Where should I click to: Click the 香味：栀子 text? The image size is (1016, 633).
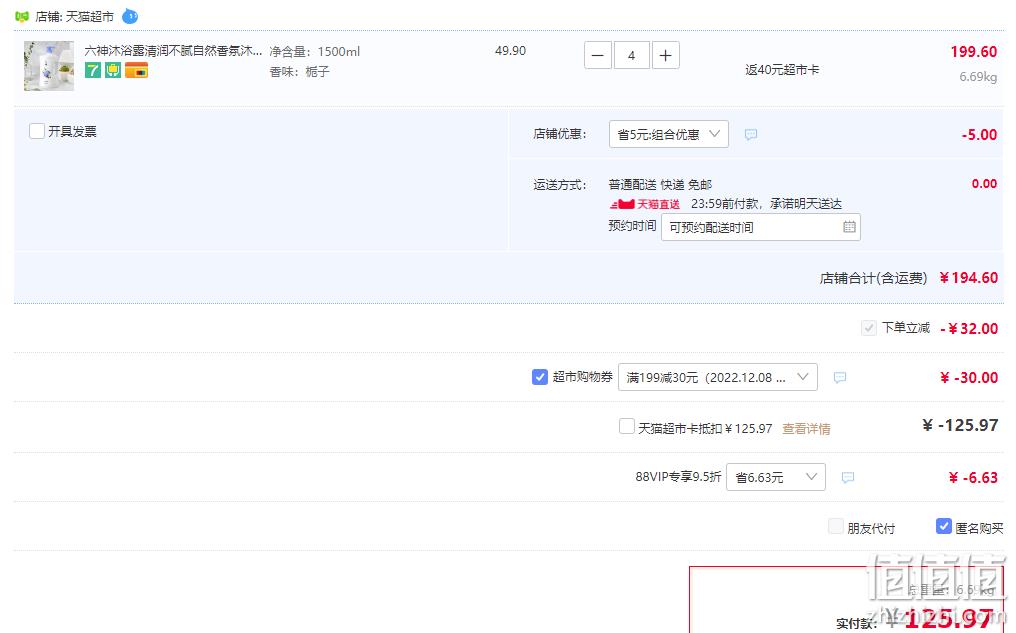click(299, 72)
